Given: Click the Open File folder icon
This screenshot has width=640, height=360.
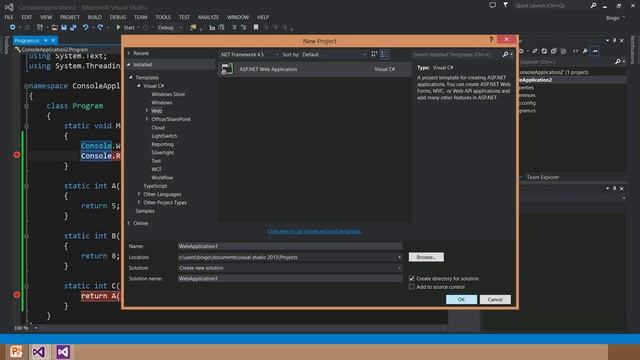Looking at the screenshot, I should 54,27.
